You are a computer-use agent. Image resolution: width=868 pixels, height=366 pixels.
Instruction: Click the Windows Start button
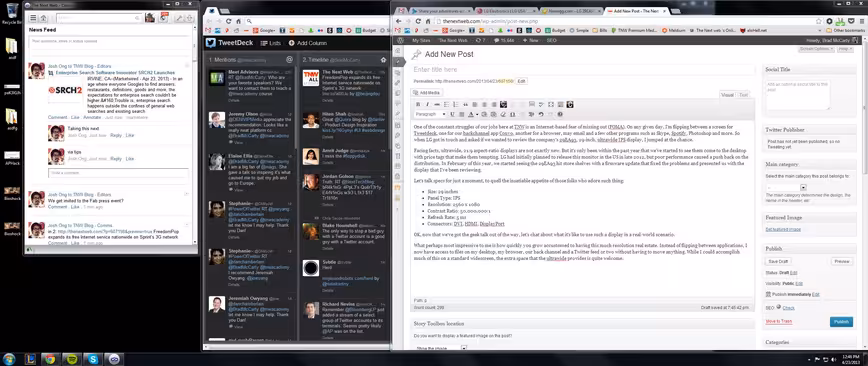click(x=9, y=359)
